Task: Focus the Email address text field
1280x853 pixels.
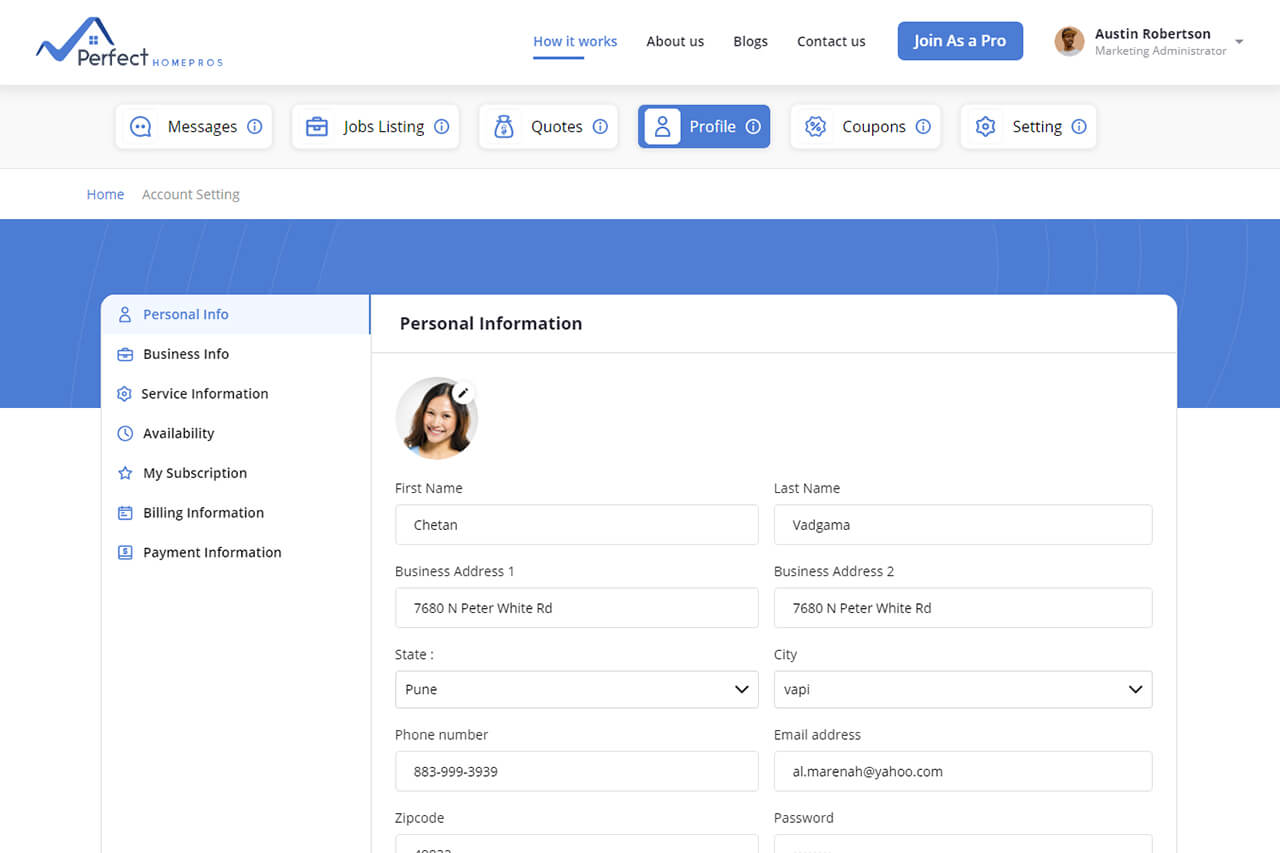Action: pos(962,771)
